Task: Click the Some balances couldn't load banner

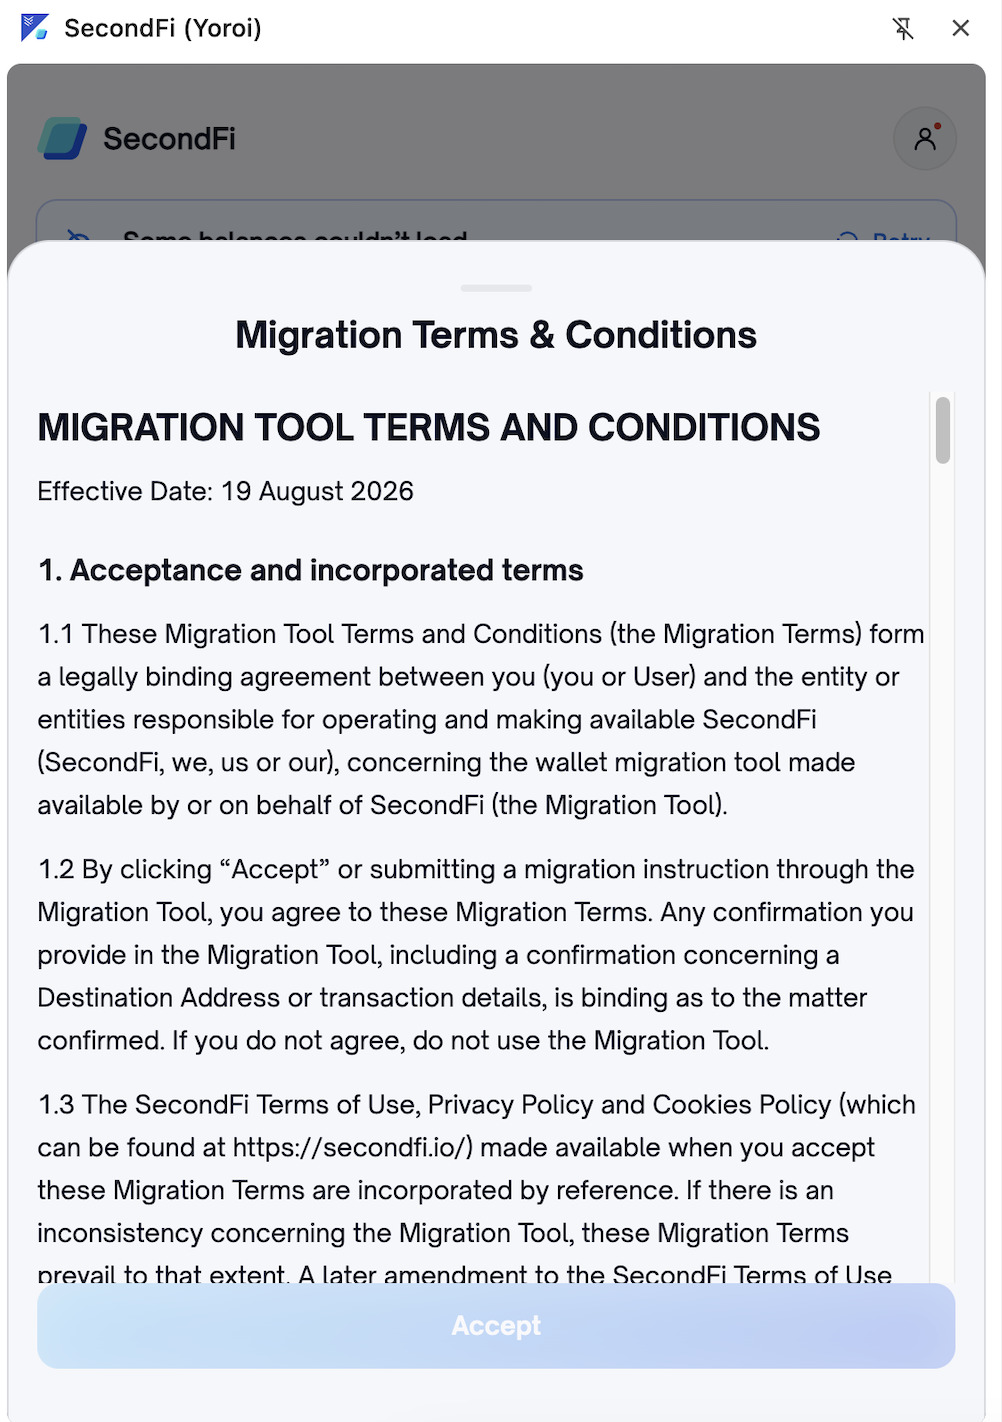Action: point(496,222)
